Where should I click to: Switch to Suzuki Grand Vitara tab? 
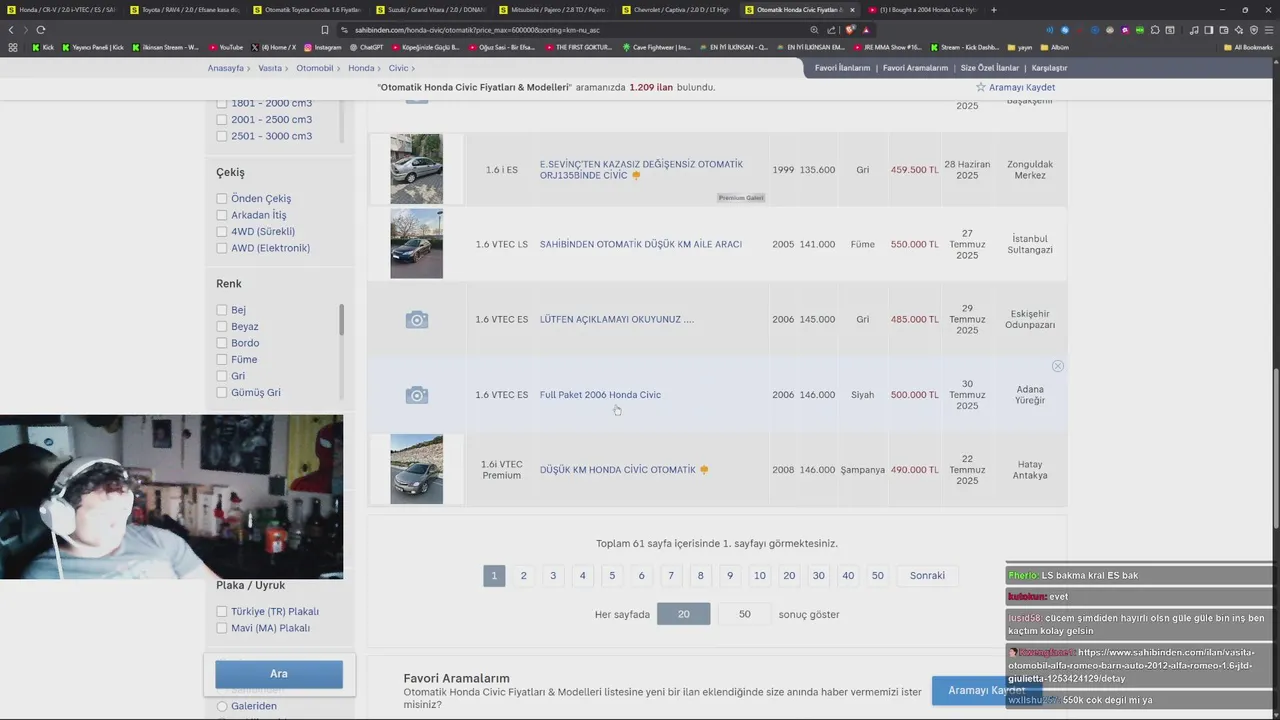[429, 10]
